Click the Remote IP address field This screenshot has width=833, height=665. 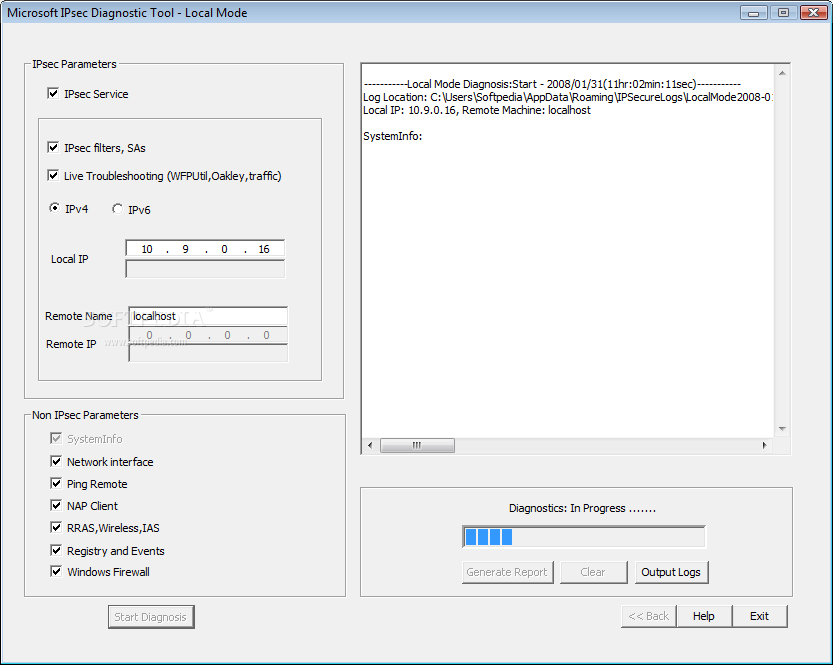pos(208,335)
